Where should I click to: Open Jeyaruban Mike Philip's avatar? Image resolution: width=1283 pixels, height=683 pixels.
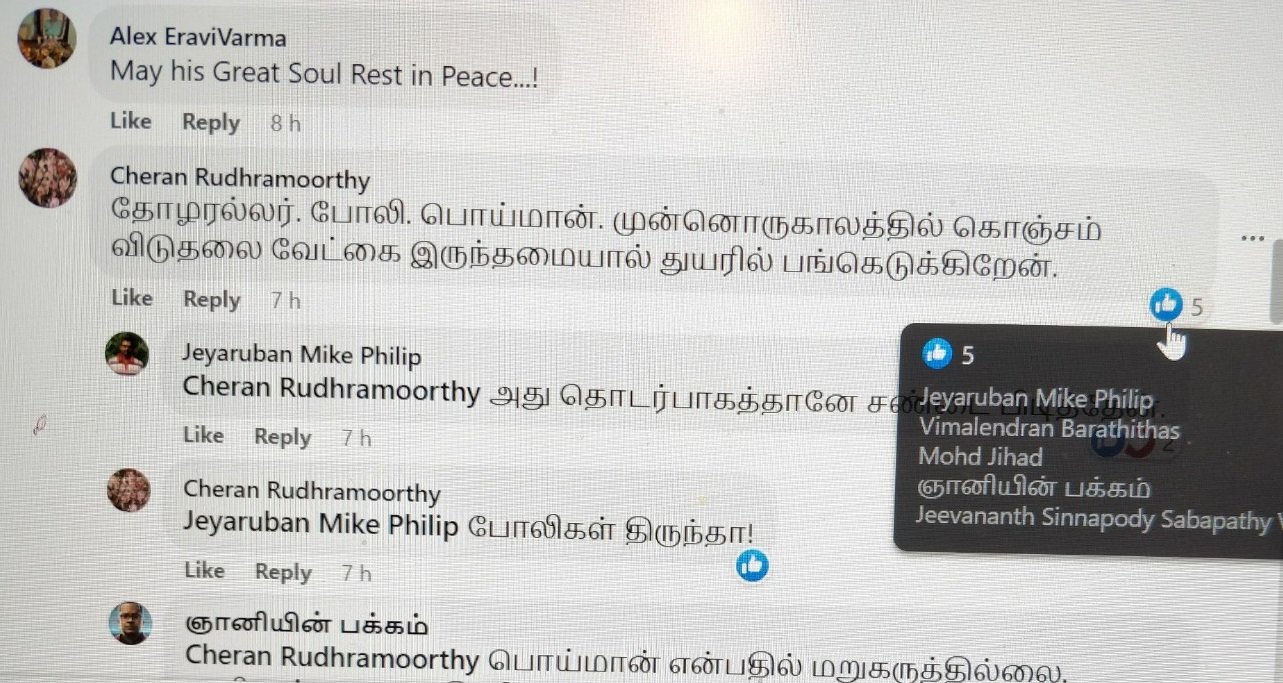(128, 353)
